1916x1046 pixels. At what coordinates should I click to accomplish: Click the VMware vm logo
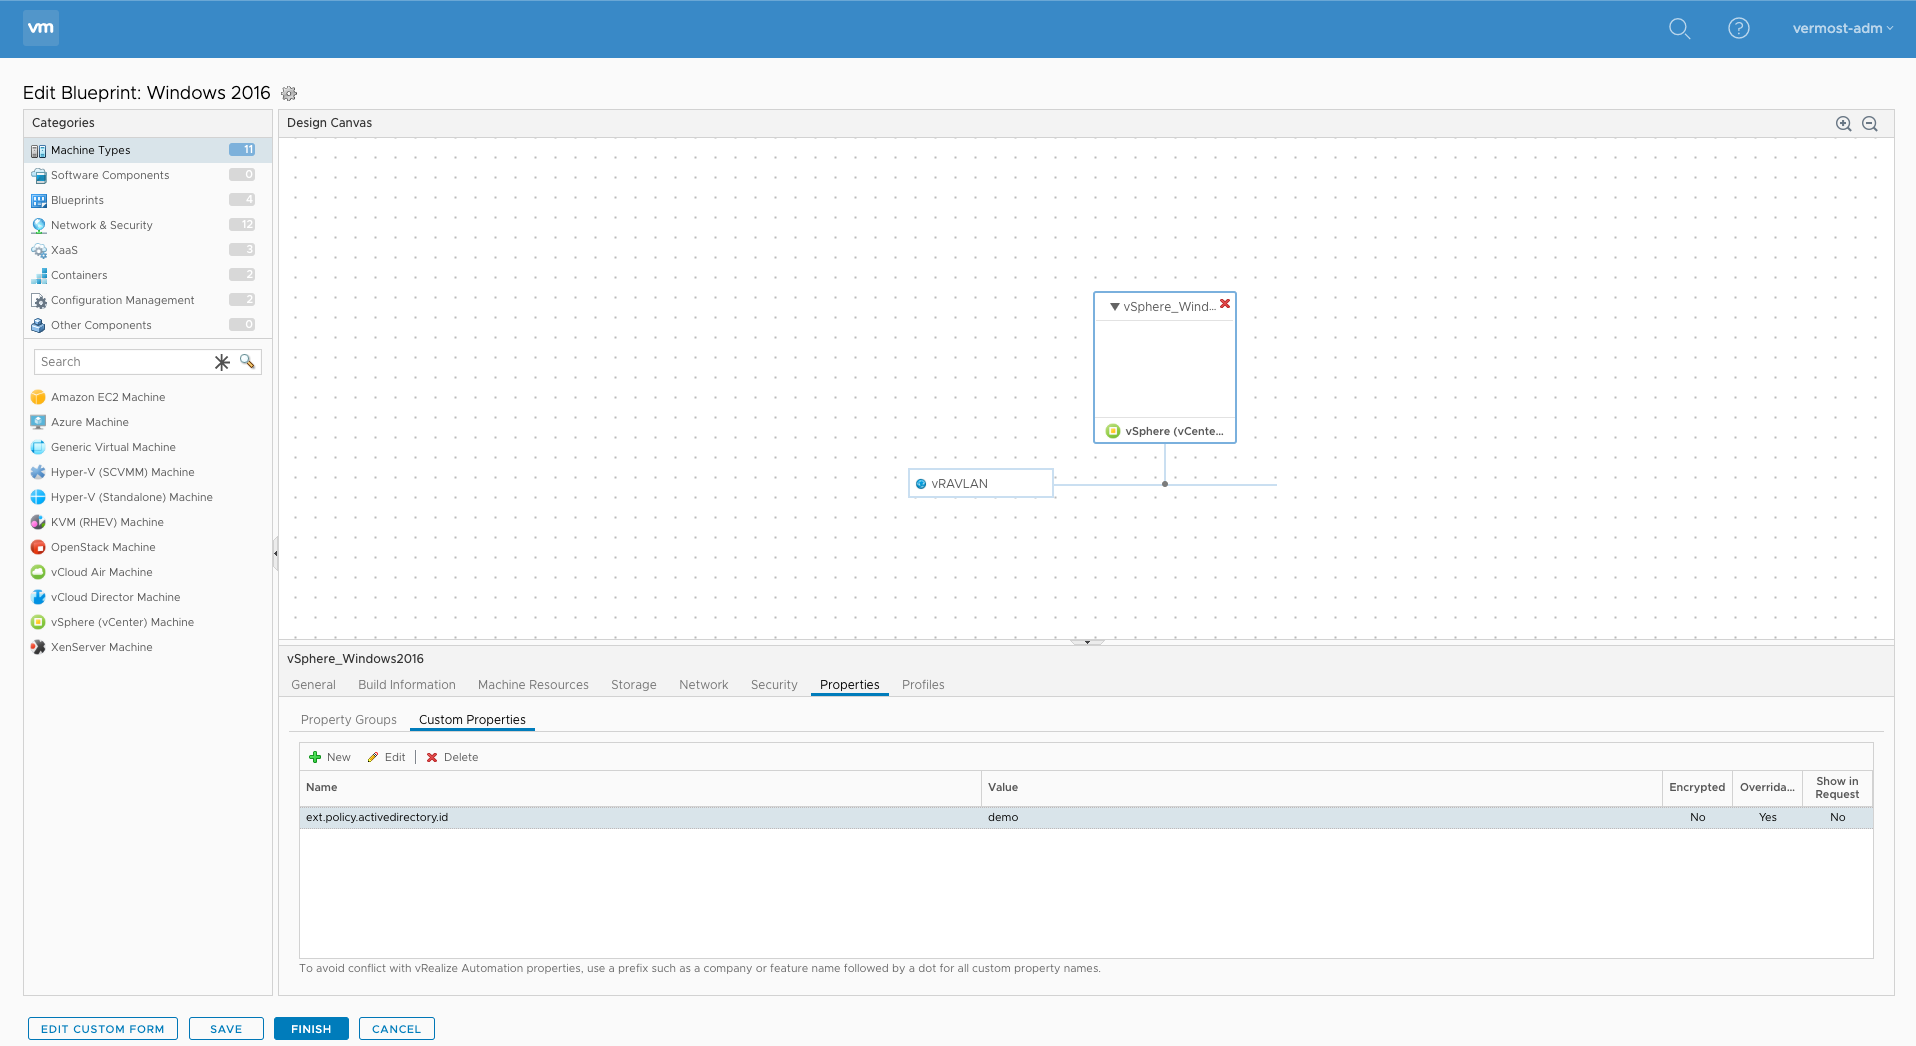(41, 28)
